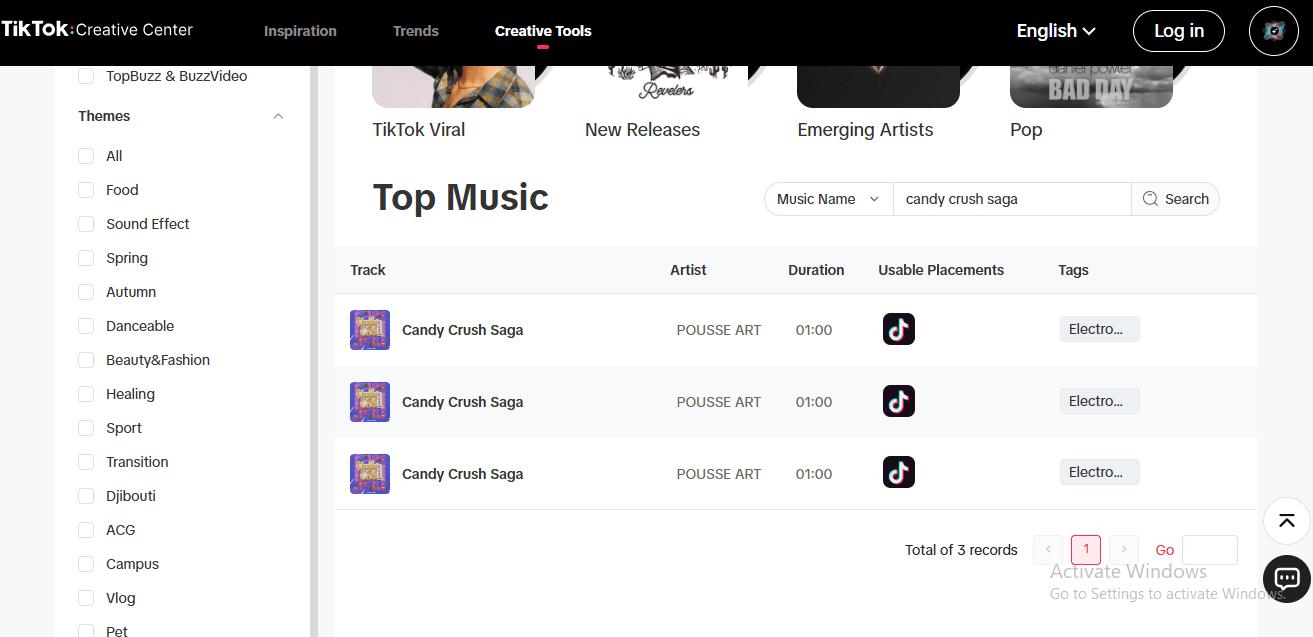Click the TikTok placement icon in third row
Viewport: 1313px width, 637px height.
click(898, 472)
